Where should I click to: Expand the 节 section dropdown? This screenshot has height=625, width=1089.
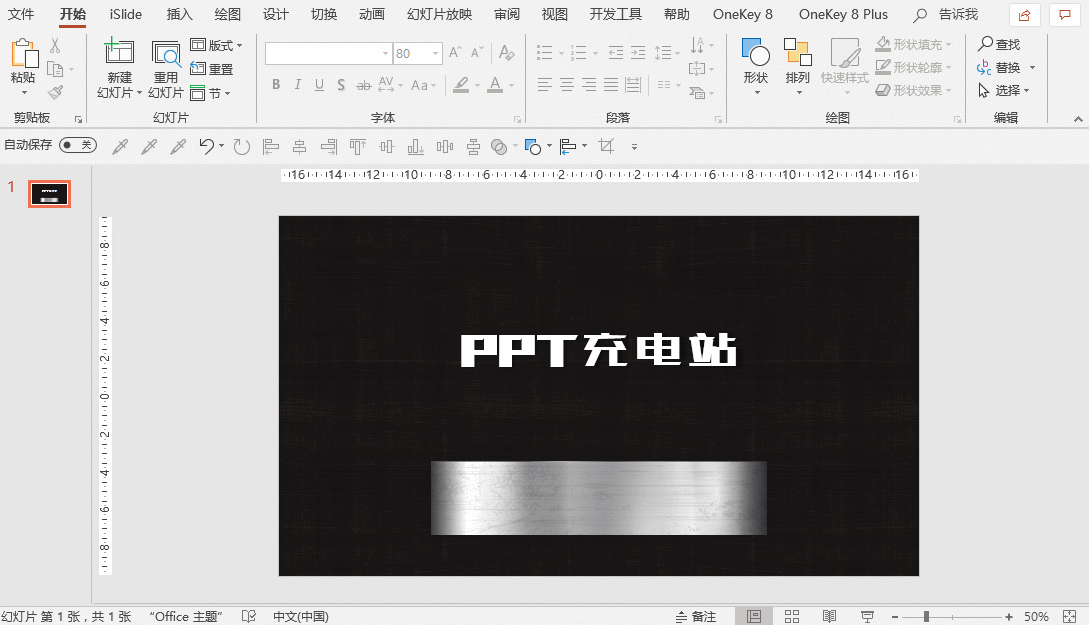[210, 93]
